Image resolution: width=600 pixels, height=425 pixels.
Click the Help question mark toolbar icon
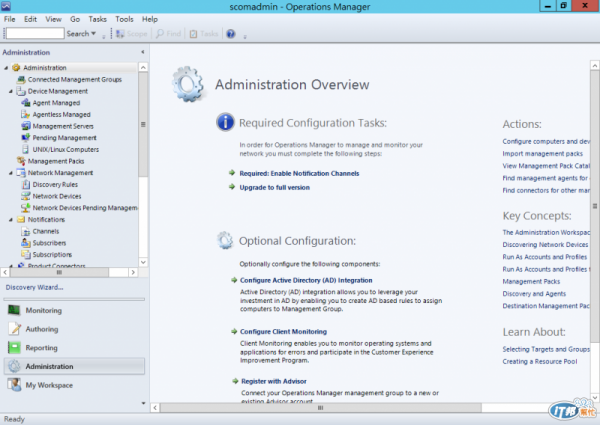click(230, 34)
